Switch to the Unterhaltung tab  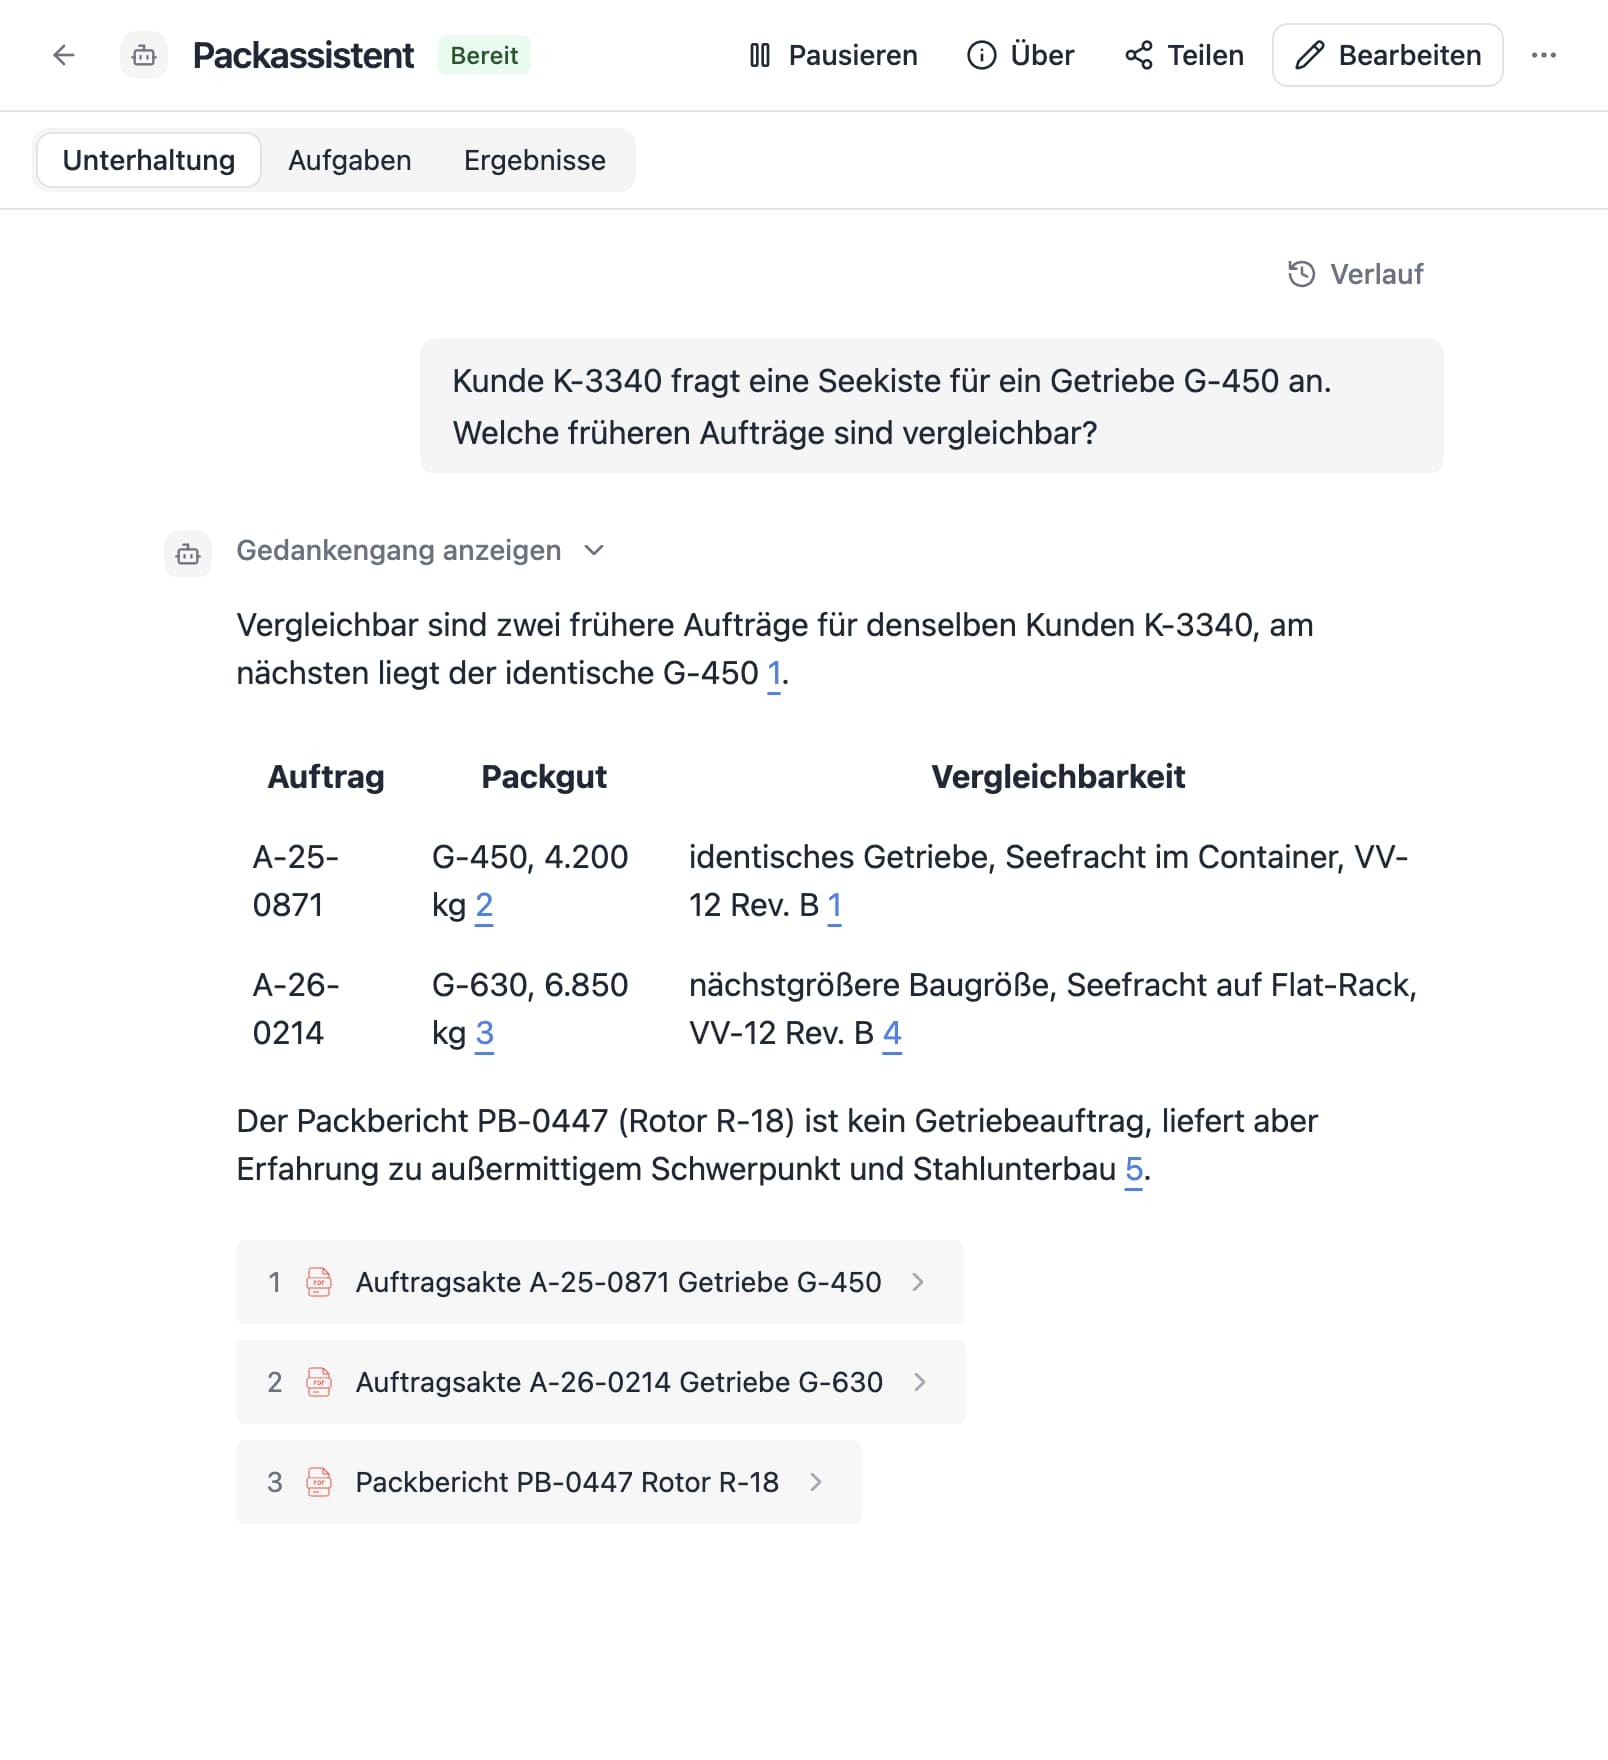149,160
